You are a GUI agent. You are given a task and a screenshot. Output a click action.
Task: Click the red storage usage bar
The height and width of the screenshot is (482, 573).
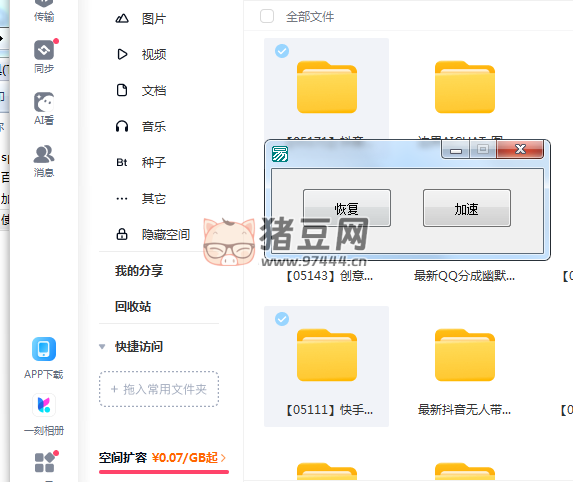pyautogui.click(x=164, y=472)
